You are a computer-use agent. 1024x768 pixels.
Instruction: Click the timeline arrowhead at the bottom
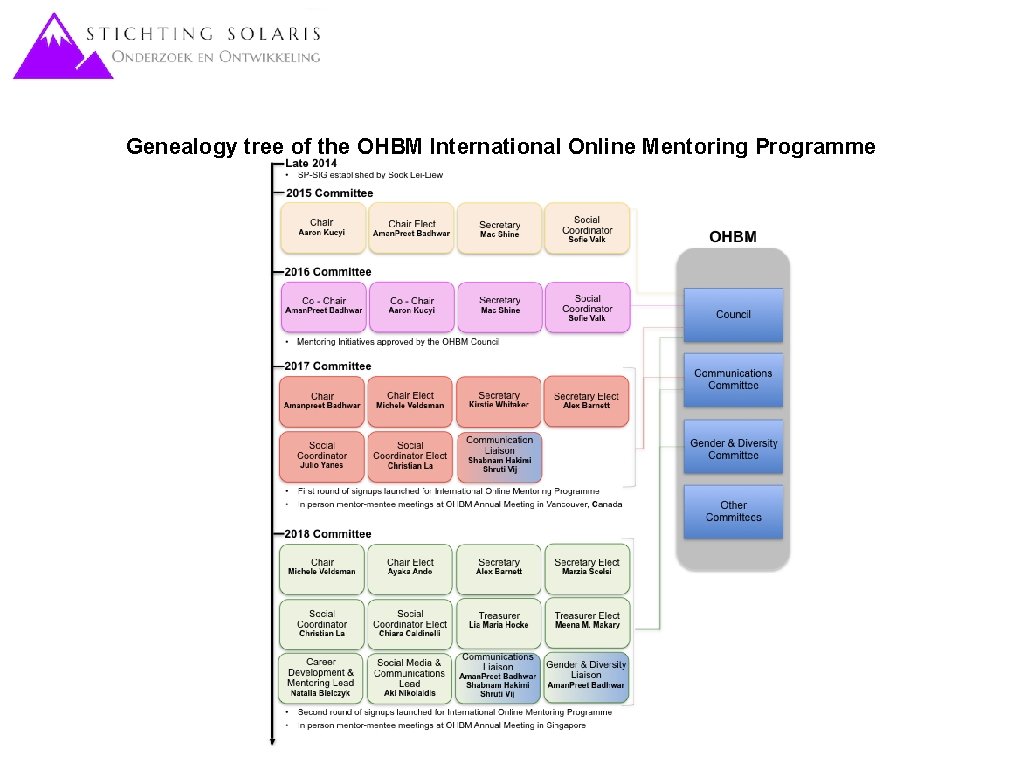coord(272,741)
